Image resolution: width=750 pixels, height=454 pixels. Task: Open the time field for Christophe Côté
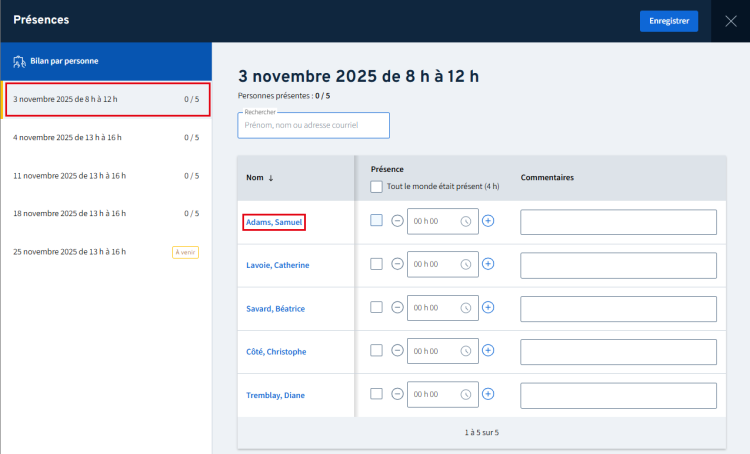434,351
